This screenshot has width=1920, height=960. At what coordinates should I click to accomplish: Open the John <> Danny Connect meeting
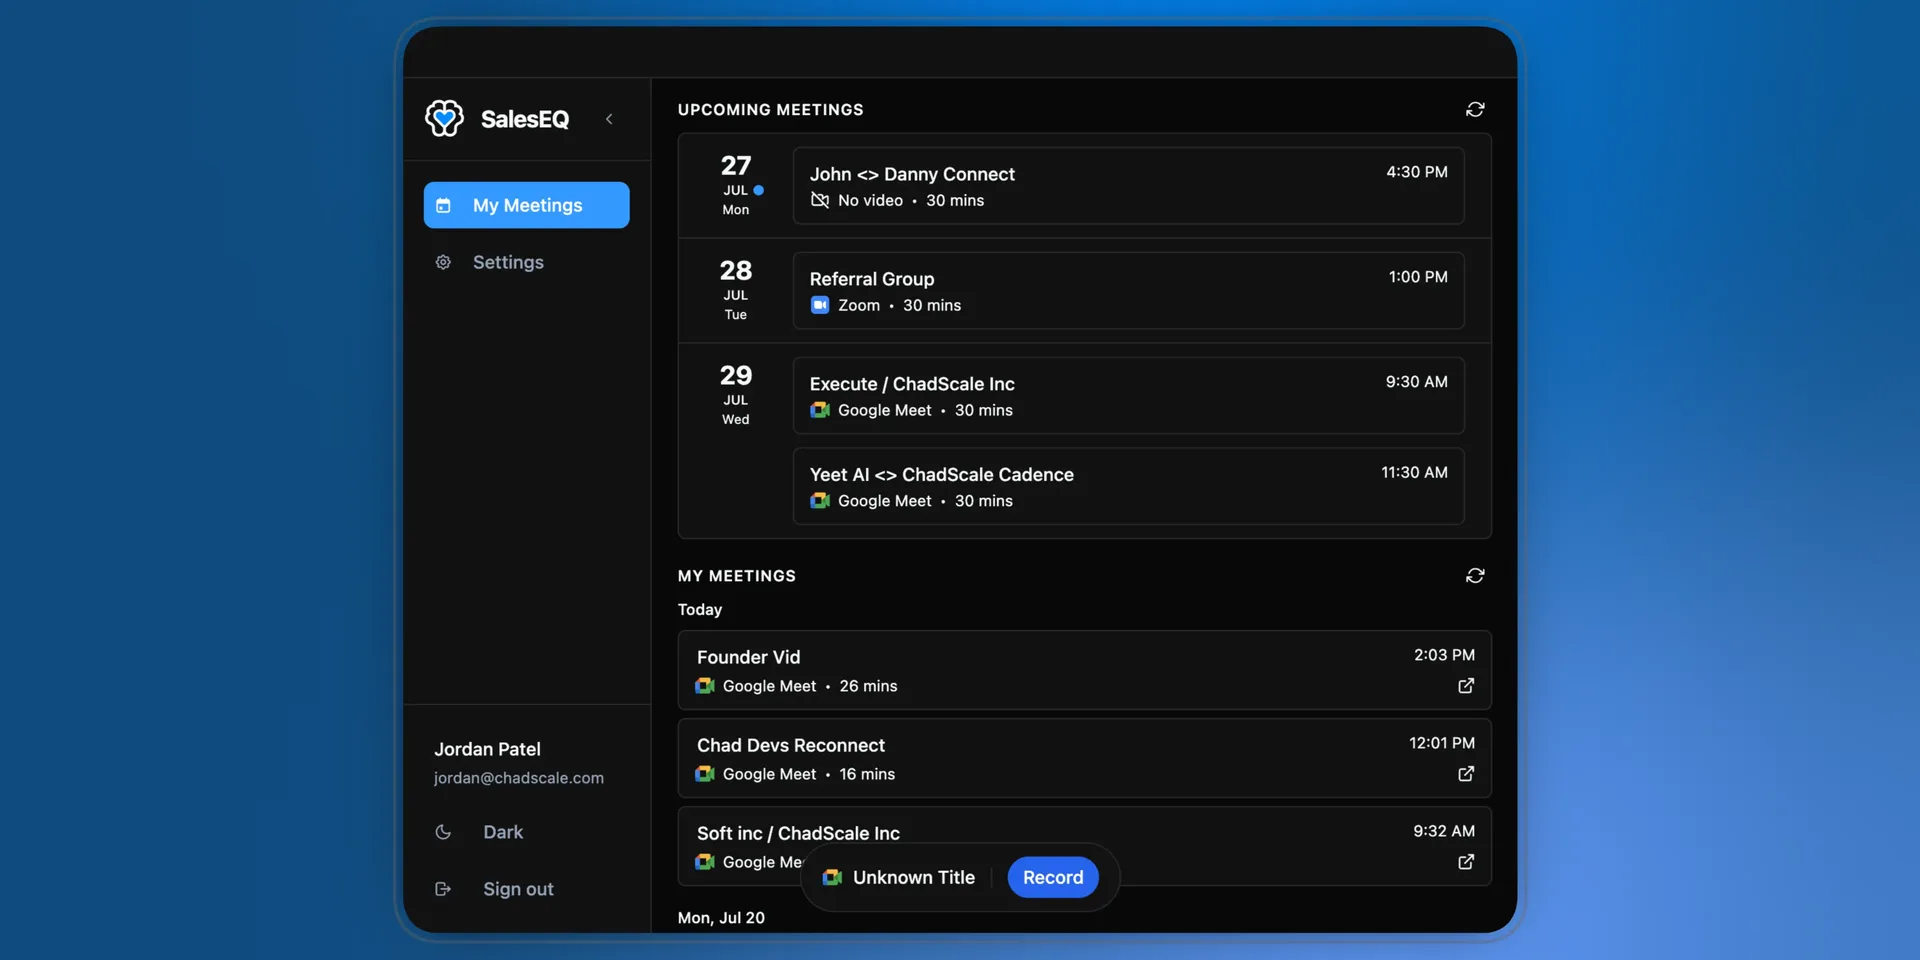click(1128, 186)
